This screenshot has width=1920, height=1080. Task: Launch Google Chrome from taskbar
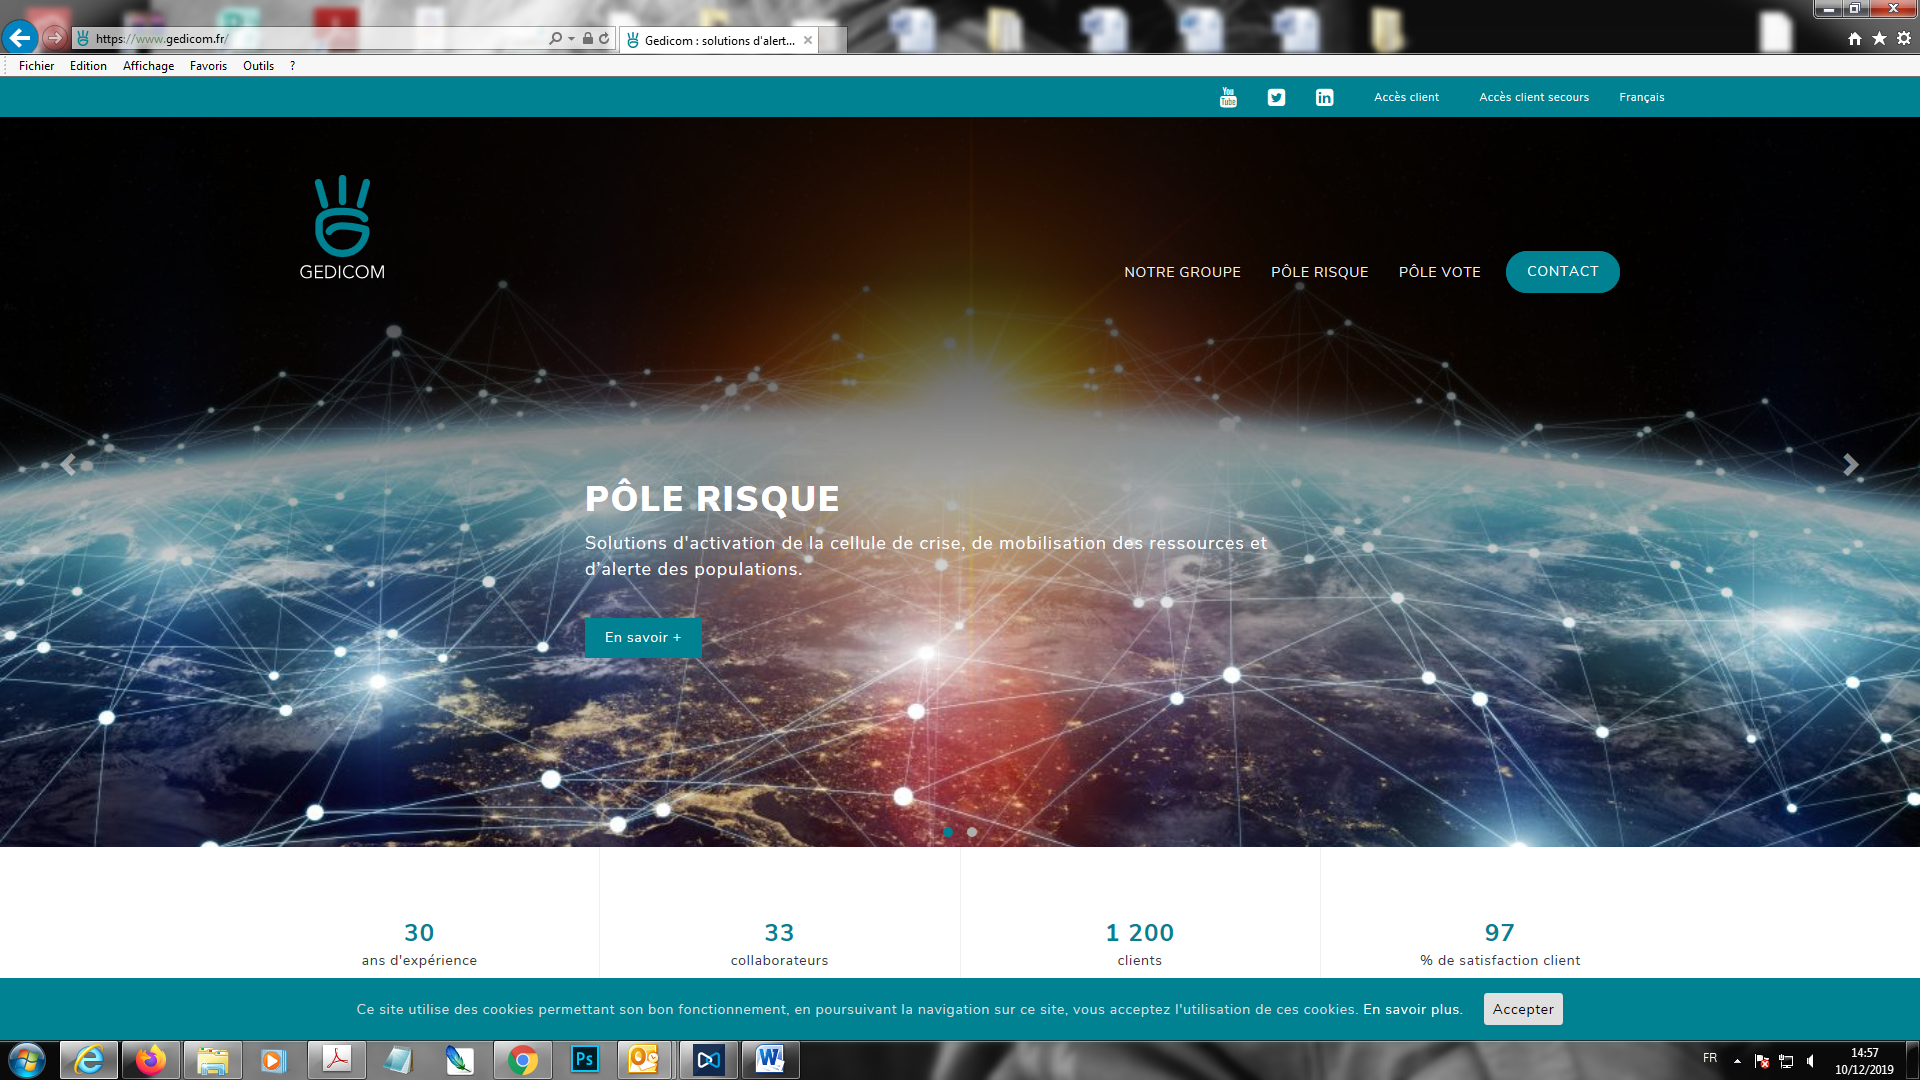coord(522,1060)
